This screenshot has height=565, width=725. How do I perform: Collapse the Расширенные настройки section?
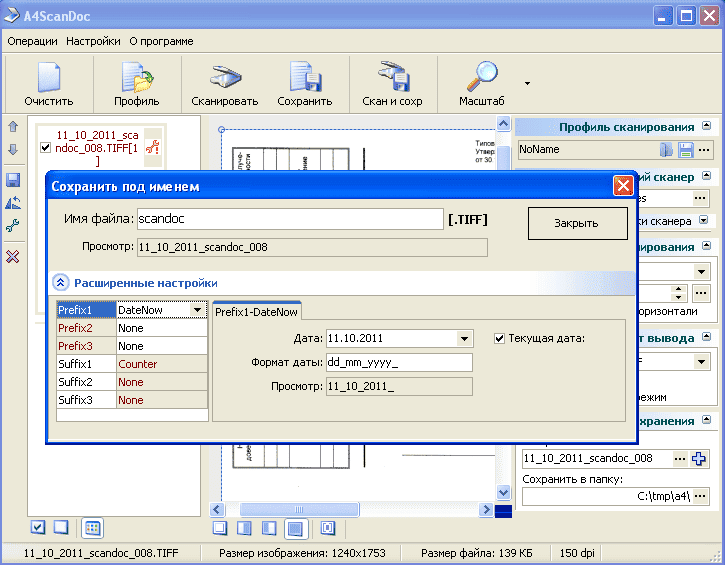(60, 283)
